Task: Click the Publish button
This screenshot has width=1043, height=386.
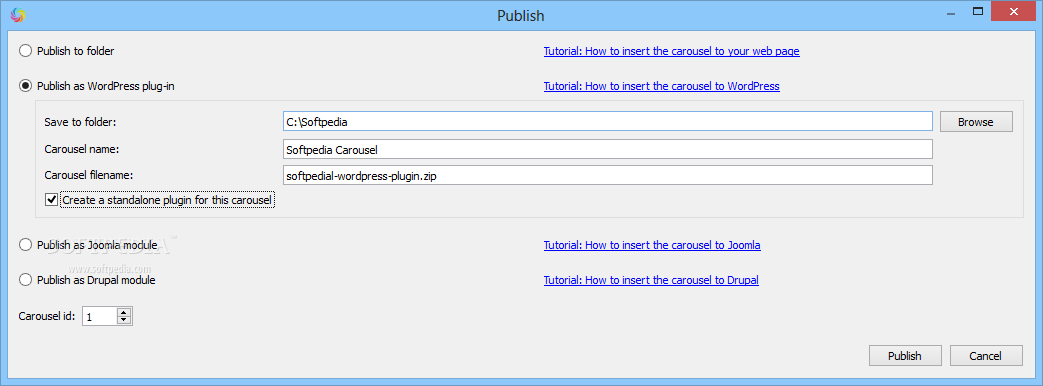Action: pos(905,355)
